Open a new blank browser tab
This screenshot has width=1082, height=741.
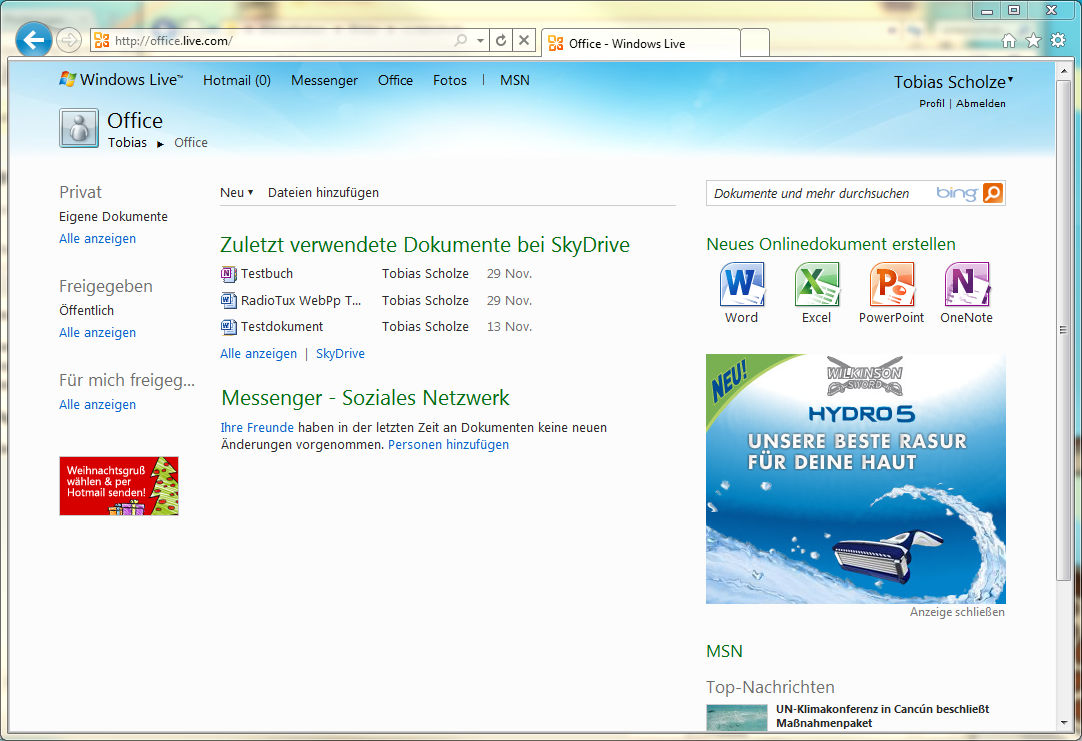coord(755,43)
